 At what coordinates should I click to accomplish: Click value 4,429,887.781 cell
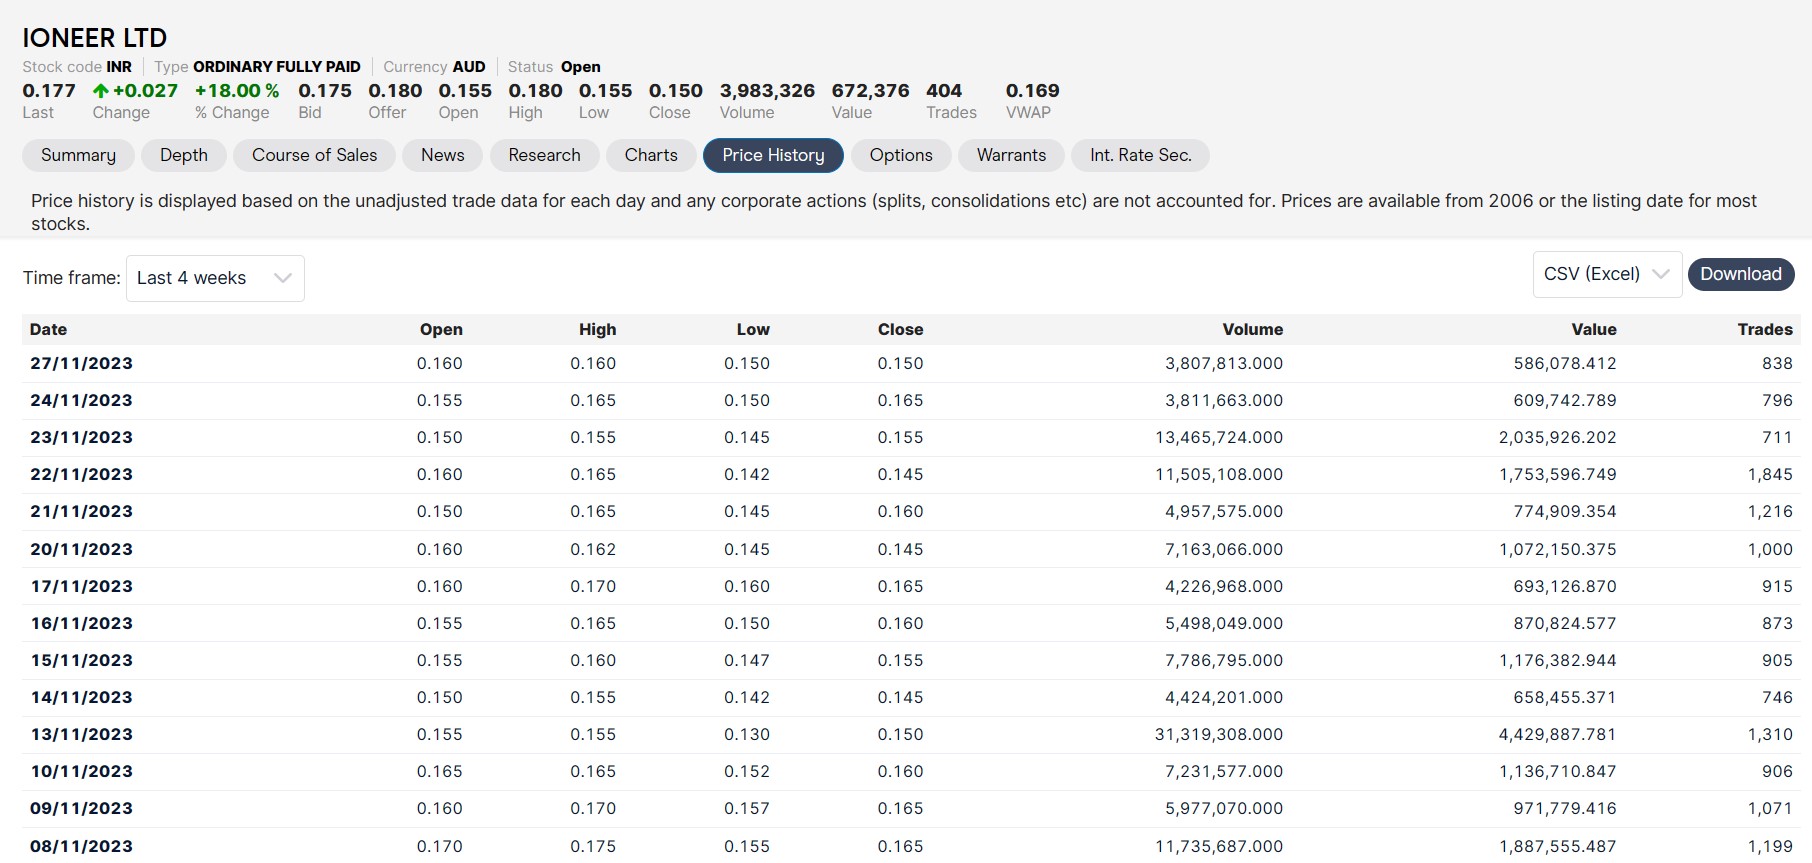point(1557,734)
